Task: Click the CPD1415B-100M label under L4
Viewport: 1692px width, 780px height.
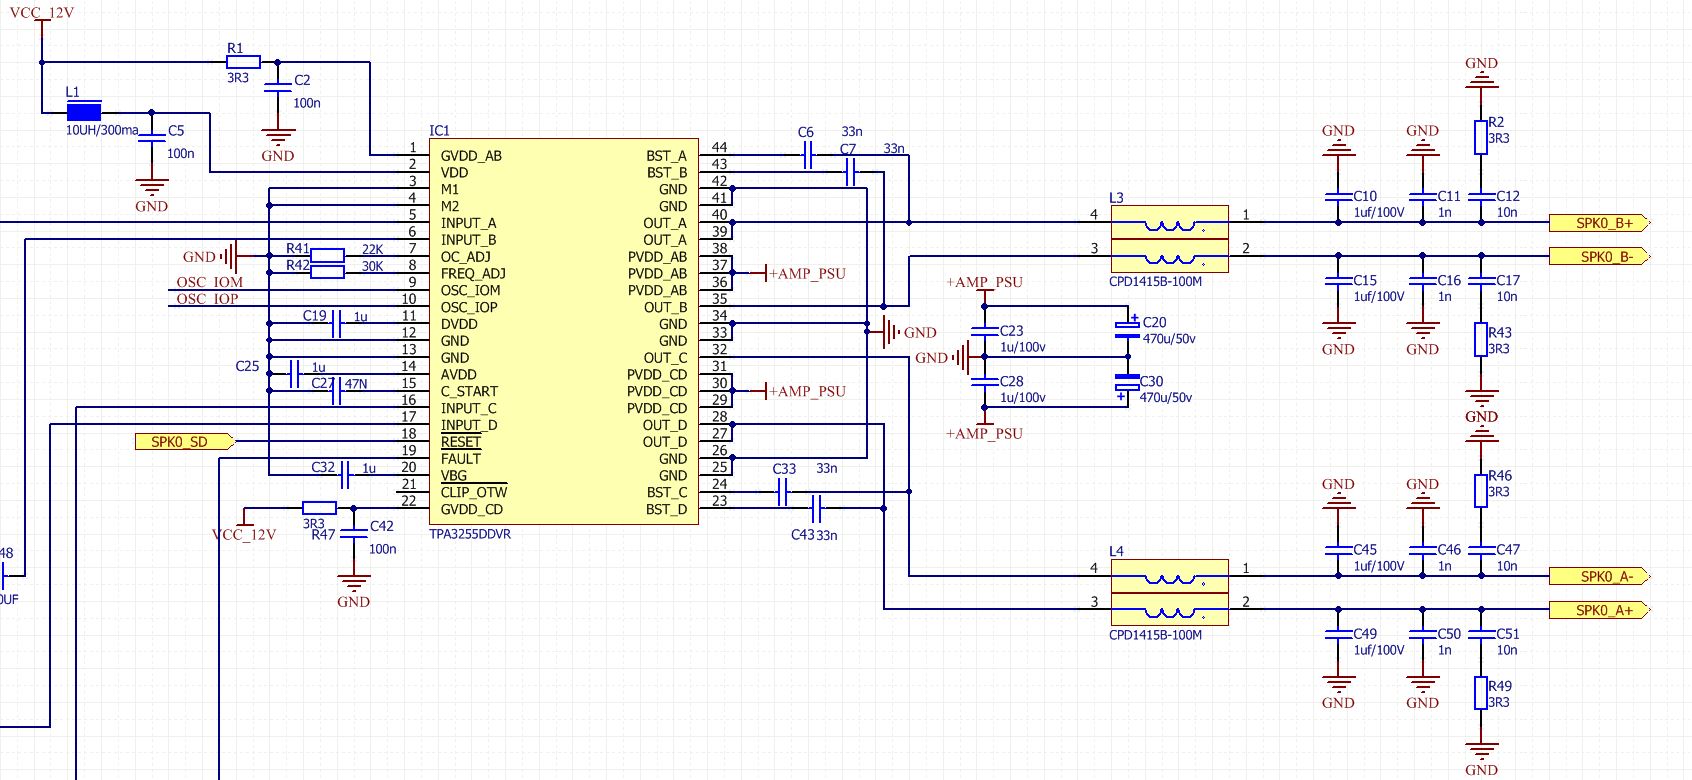Action: pos(1155,635)
